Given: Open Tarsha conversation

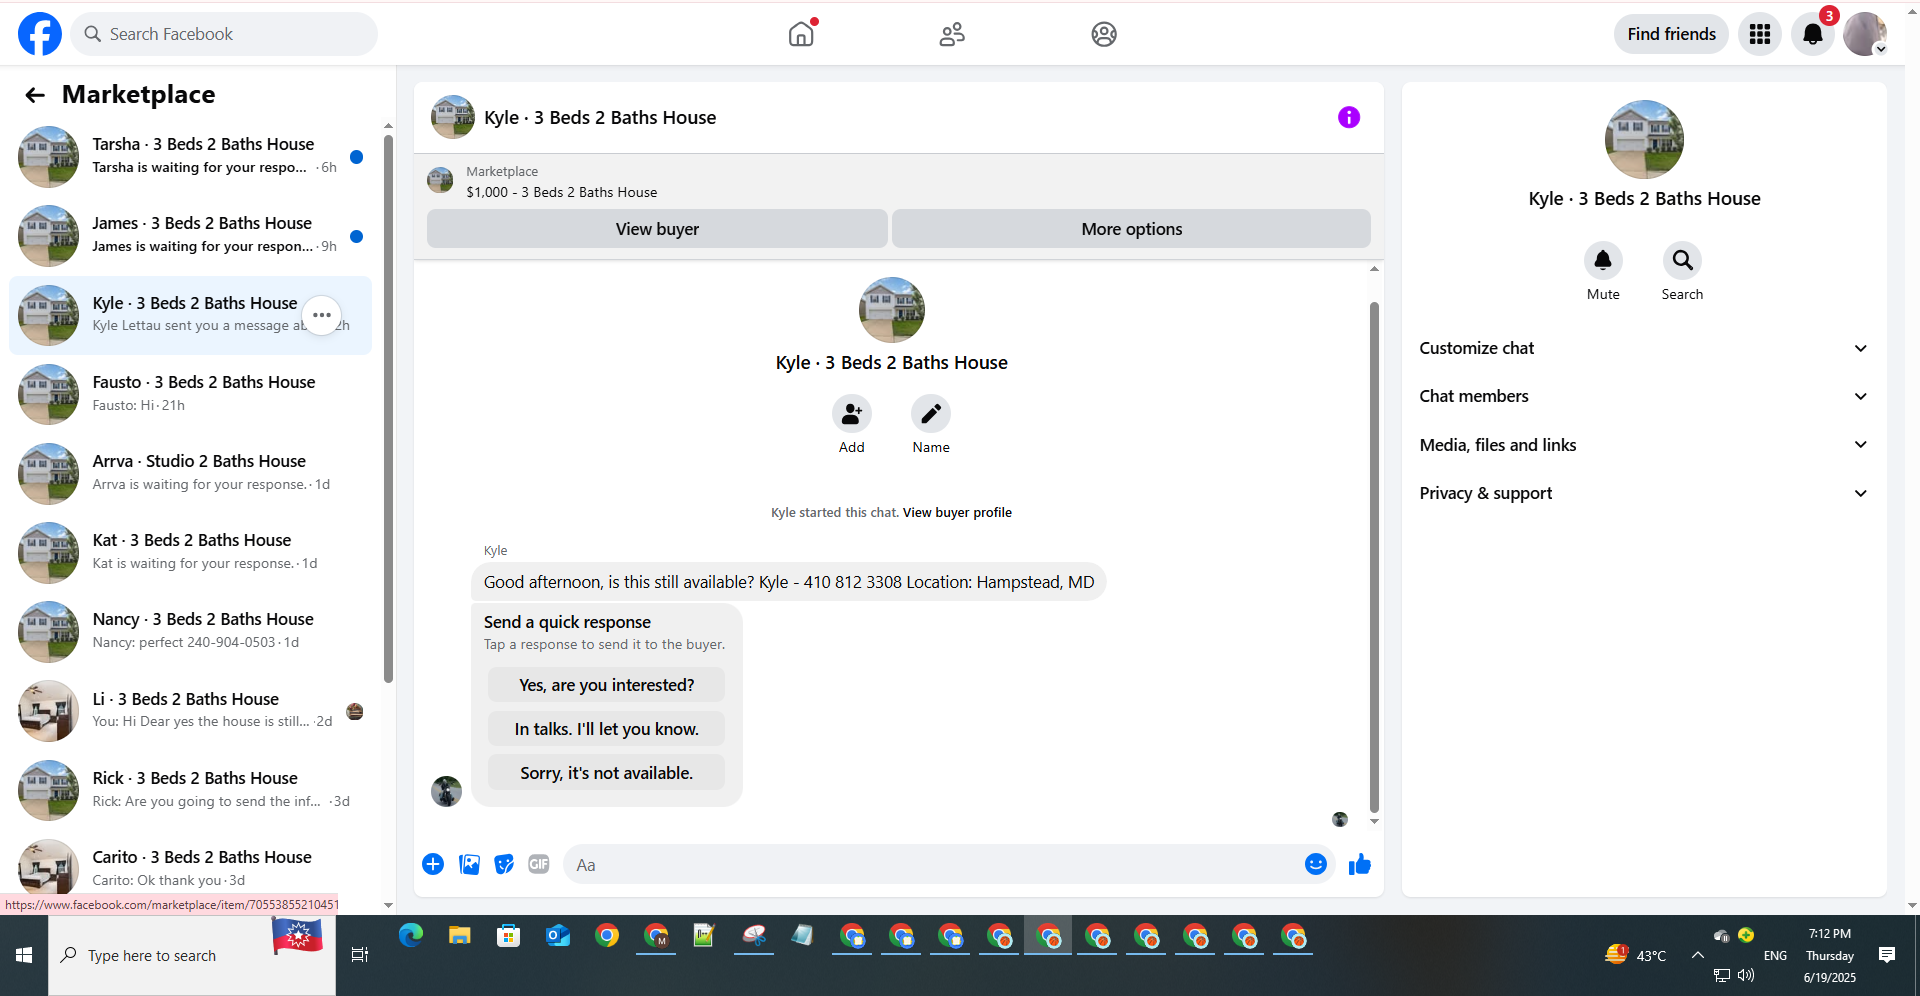Looking at the screenshot, I should (x=190, y=157).
